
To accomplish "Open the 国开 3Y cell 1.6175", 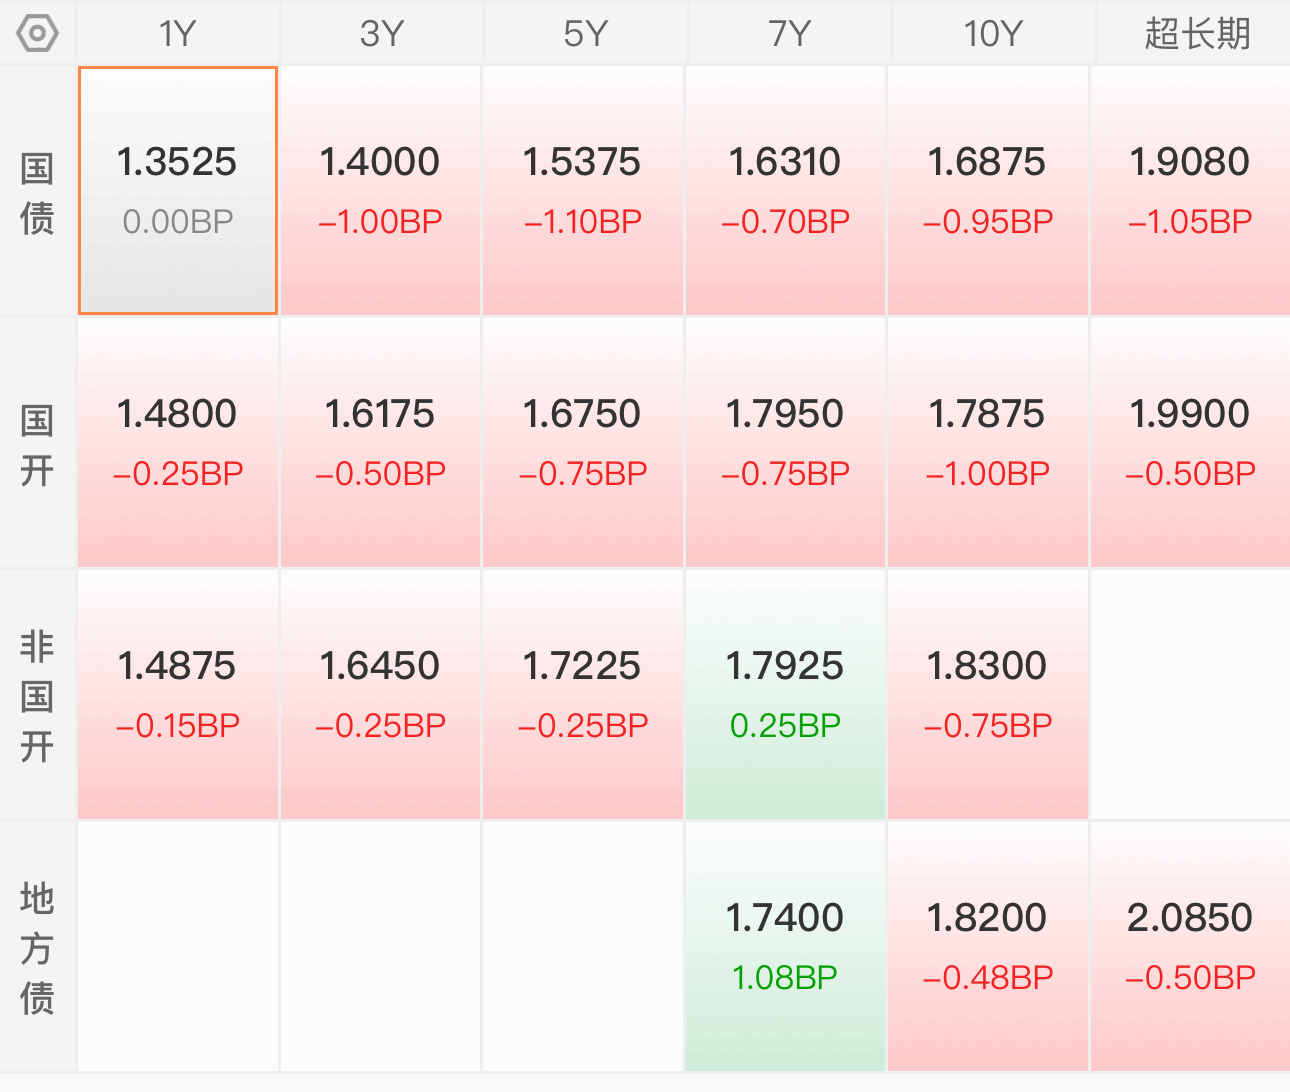I will (380, 443).
